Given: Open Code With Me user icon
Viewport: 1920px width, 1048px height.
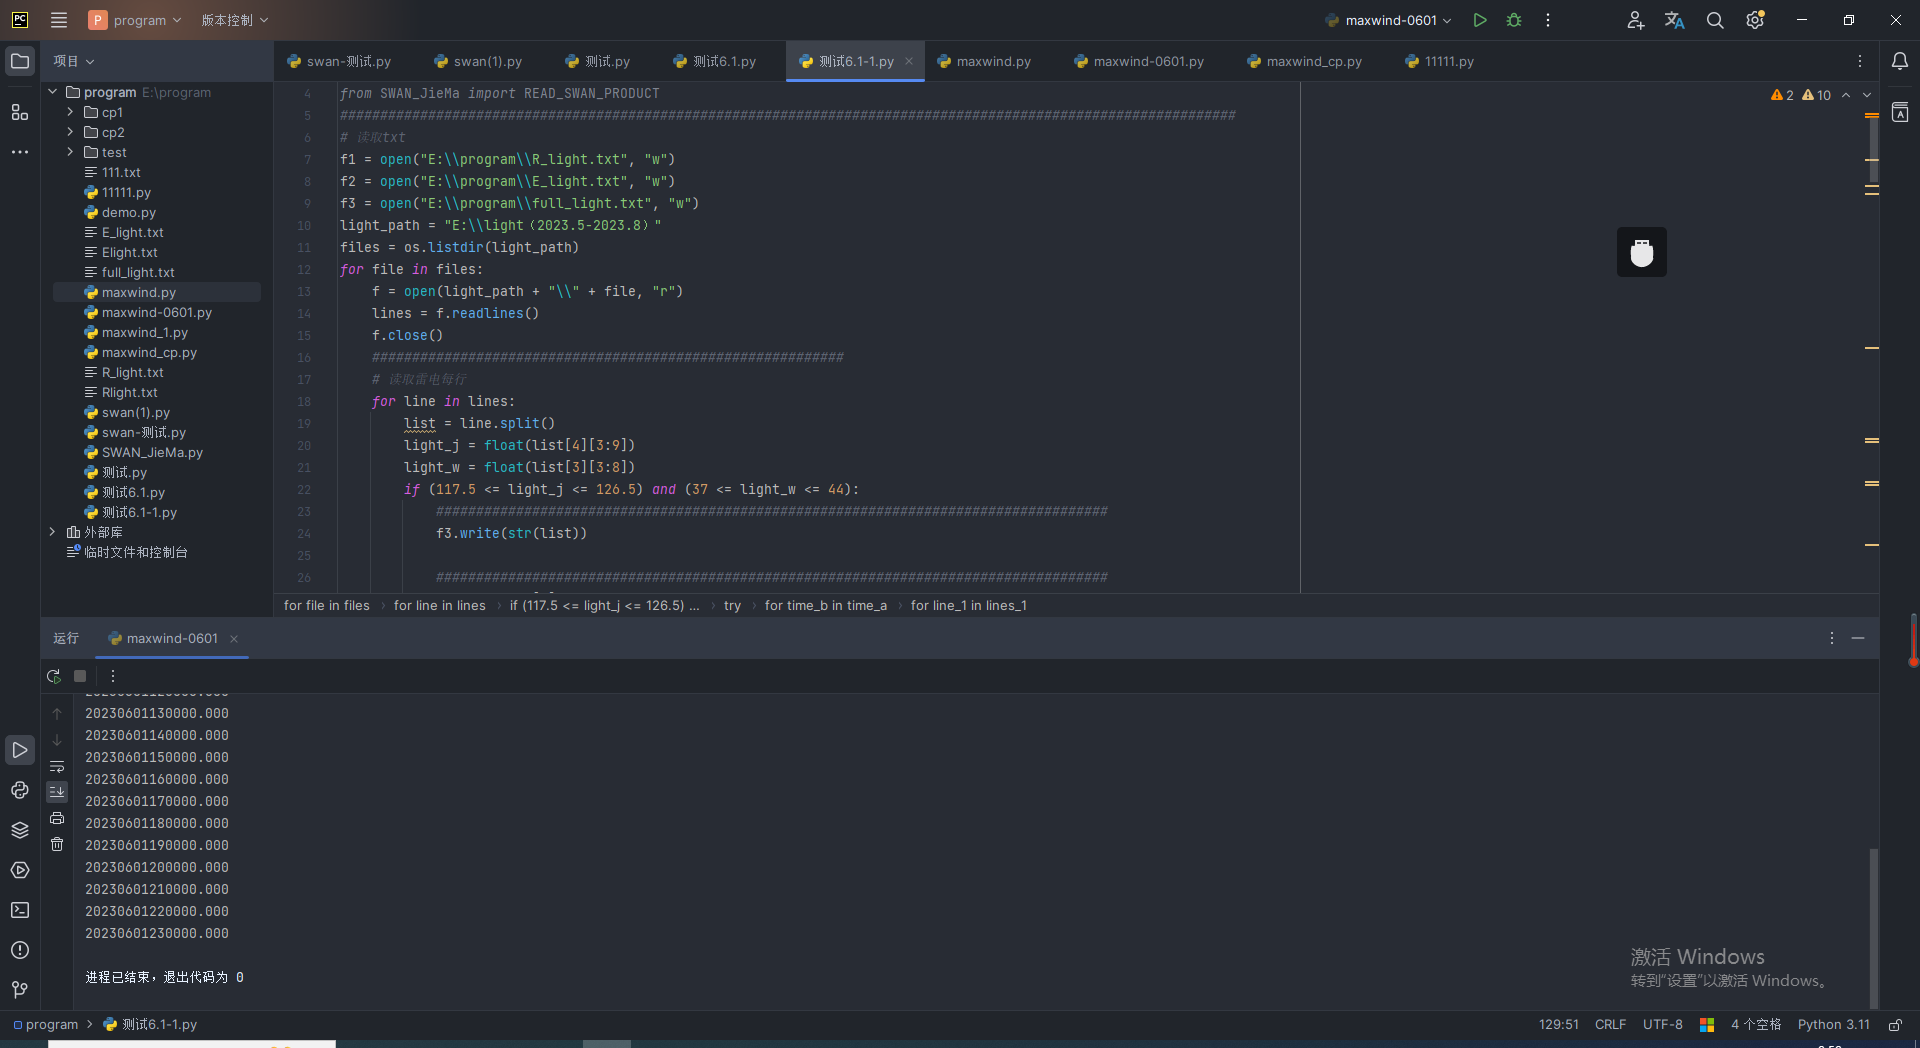Looking at the screenshot, I should coord(1635,20).
